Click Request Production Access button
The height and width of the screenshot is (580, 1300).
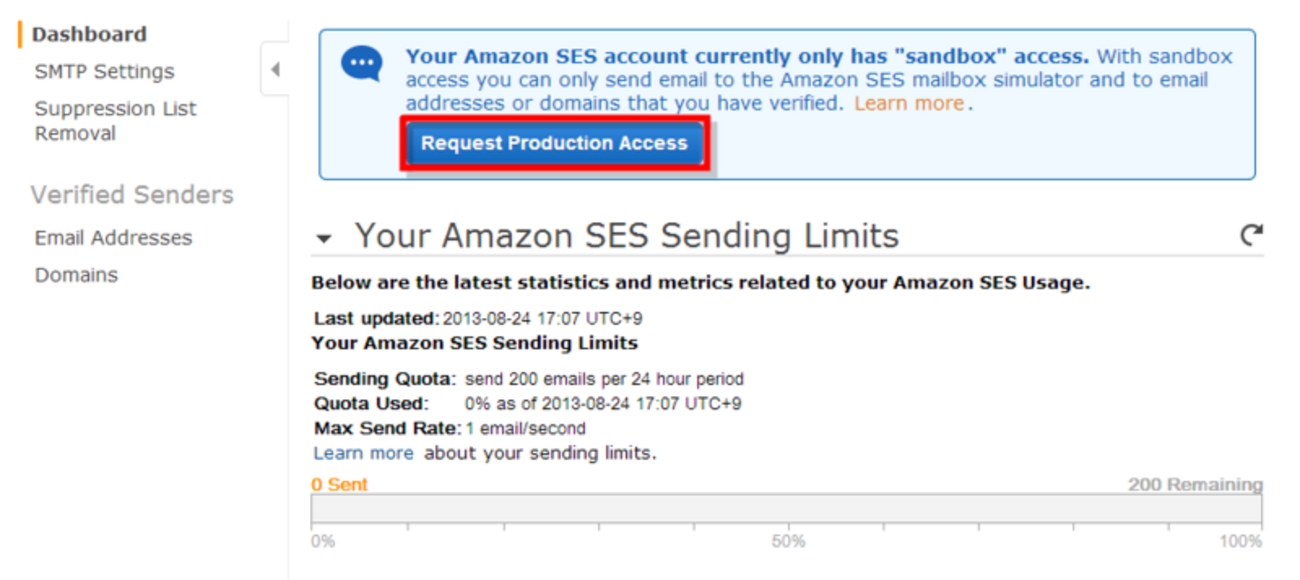point(554,143)
